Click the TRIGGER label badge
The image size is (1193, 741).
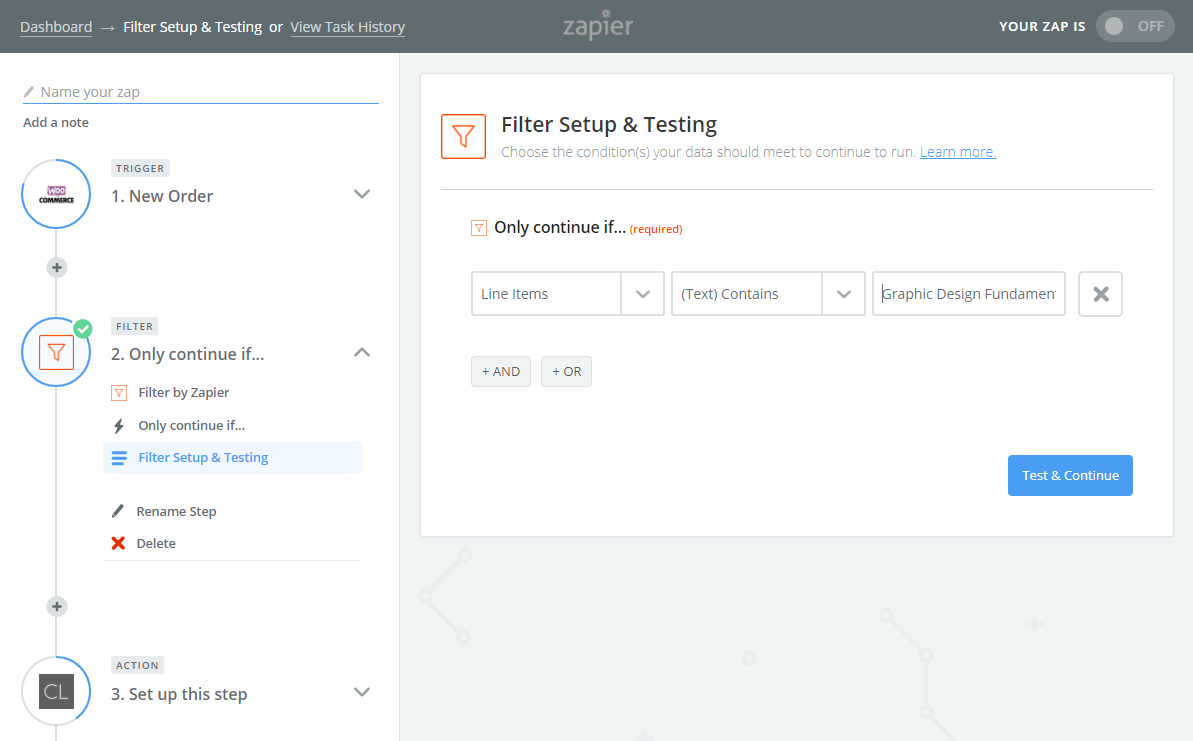coord(140,168)
